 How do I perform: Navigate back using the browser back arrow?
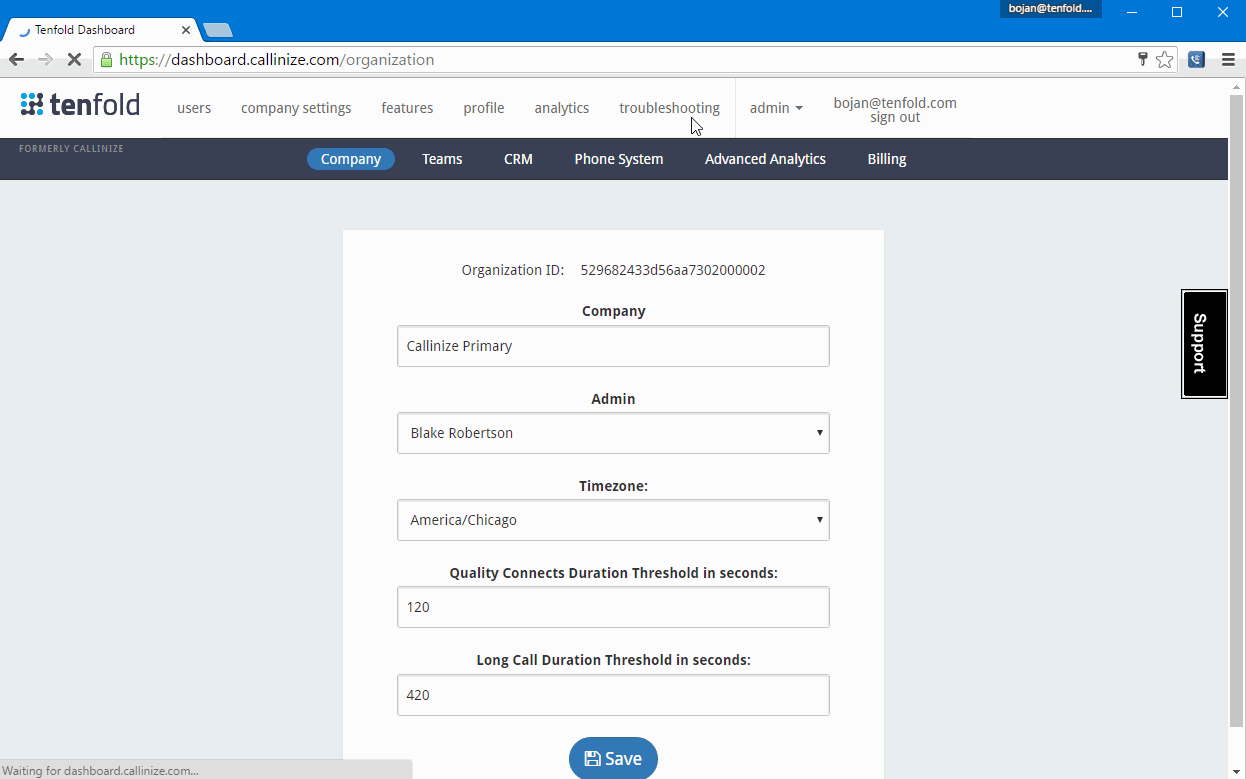pyautogui.click(x=16, y=59)
